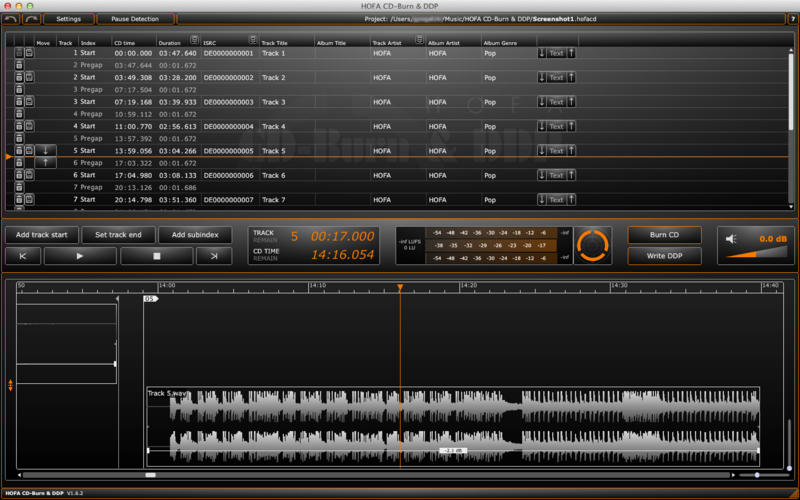Click up arrow beside Text for Track 1
Screen dimensions: 800x500
pos(571,53)
